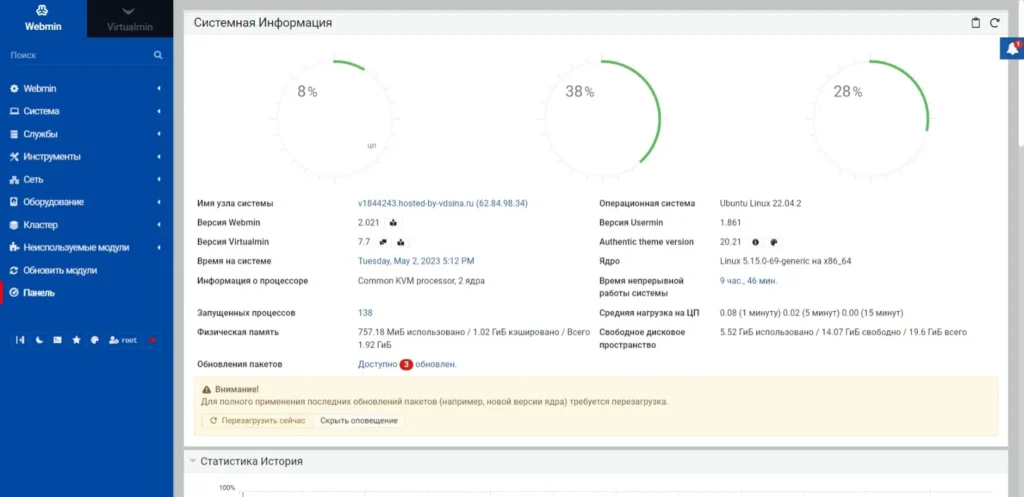Click the Ubuntu Linux 22.04.2 value
This screenshot has width=1024, height=497.
pos(760,203)
